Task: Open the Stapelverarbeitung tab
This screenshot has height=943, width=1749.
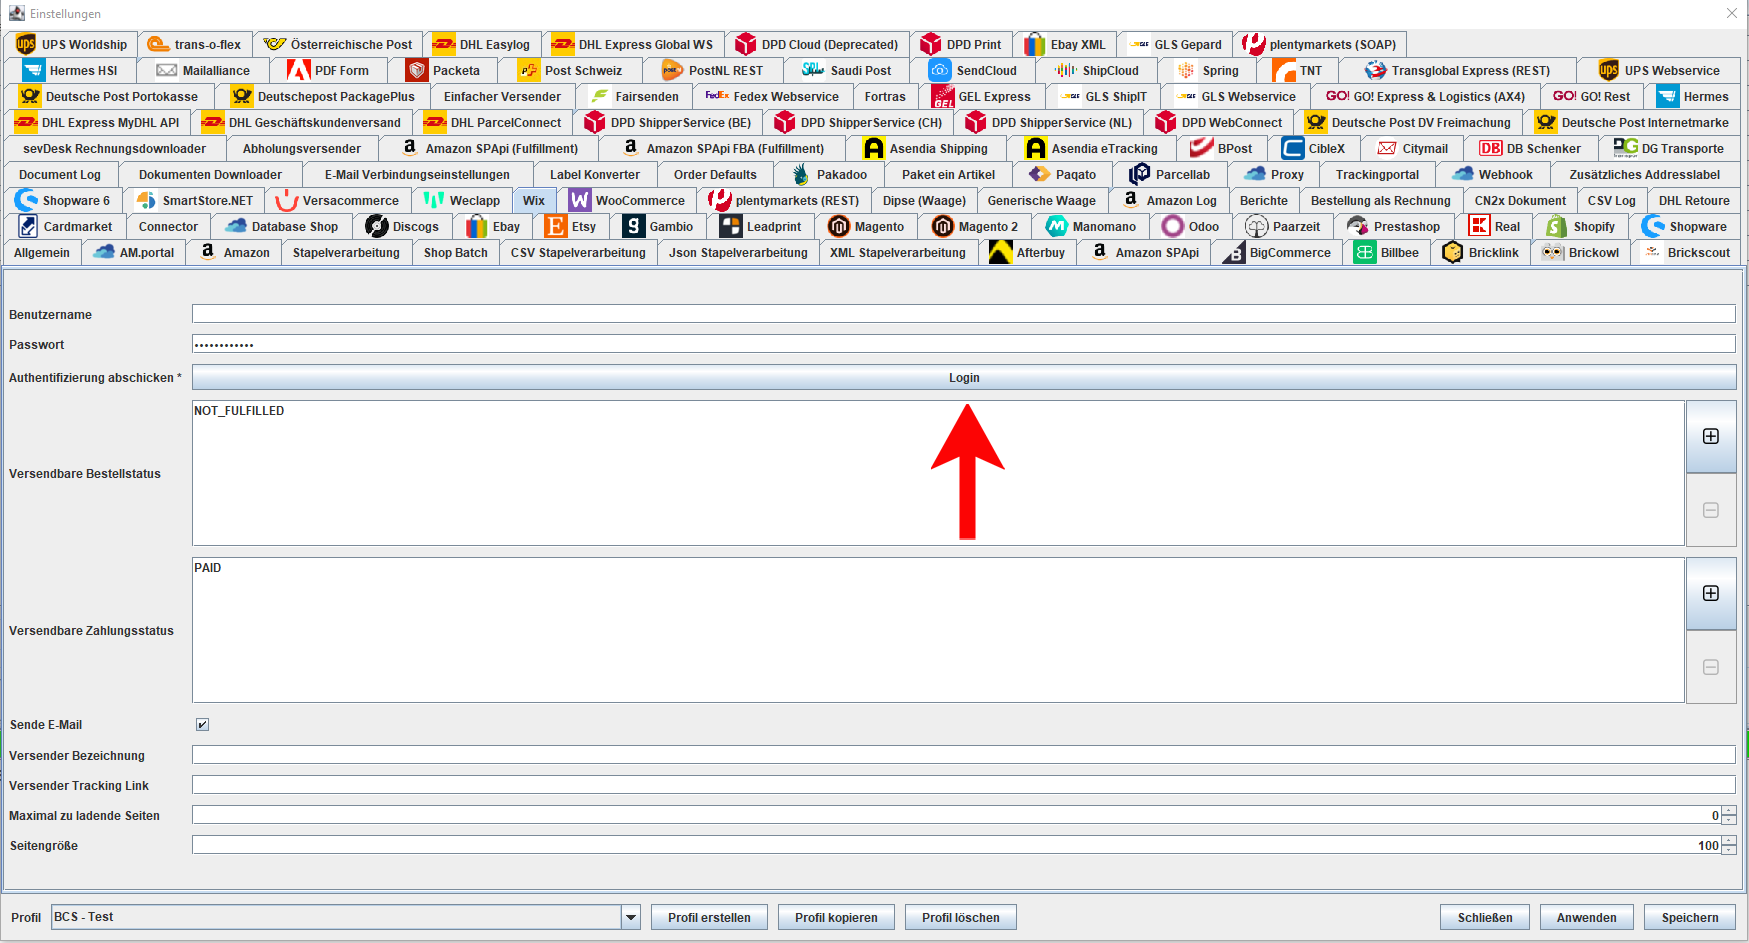Action: pos(346,252)
